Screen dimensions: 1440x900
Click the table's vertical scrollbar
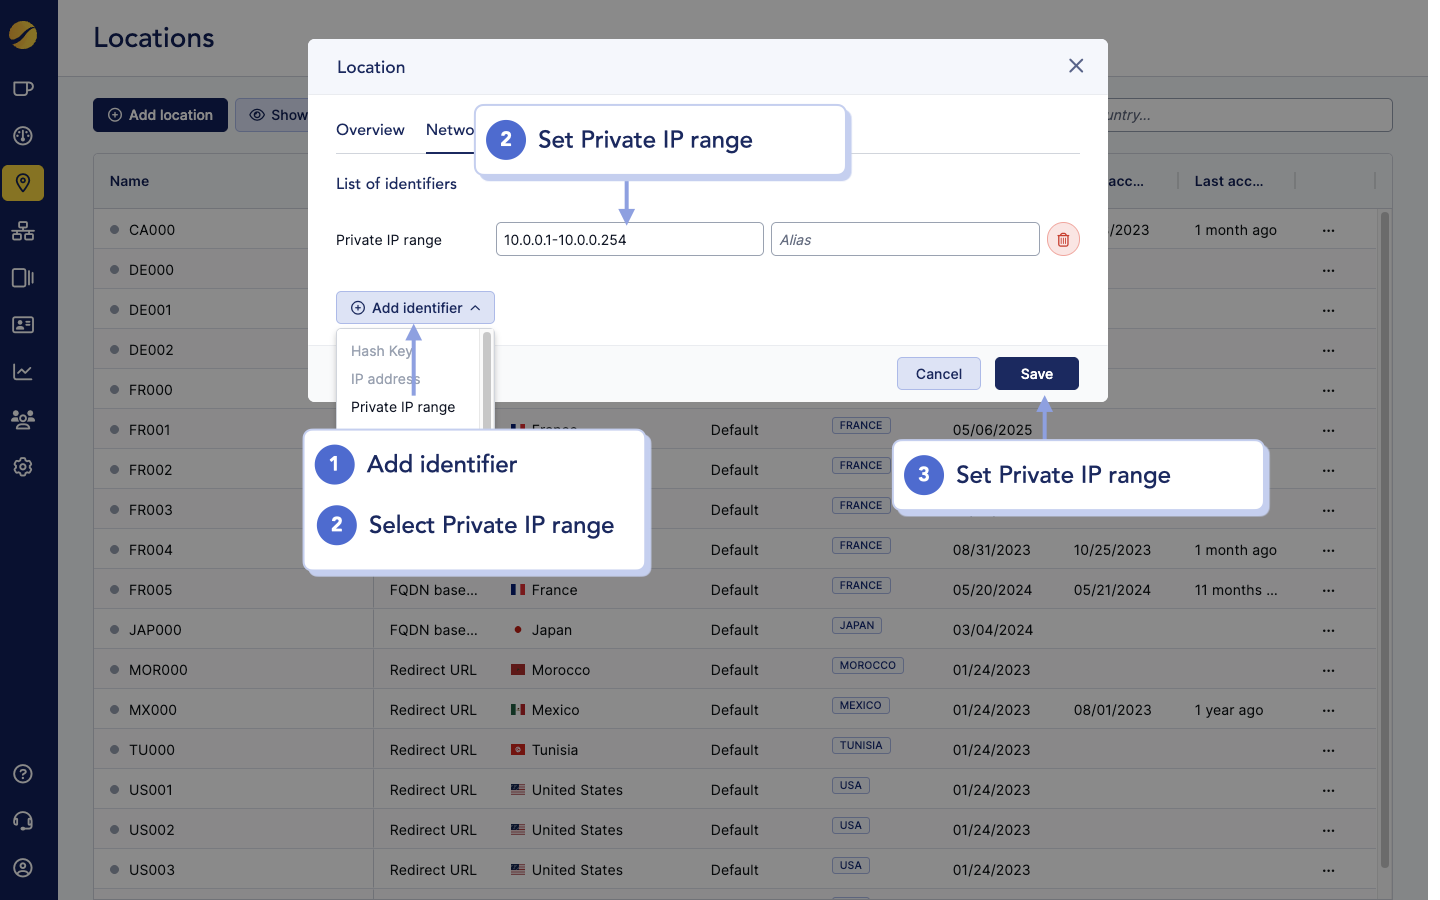(x=1384, y=540)
